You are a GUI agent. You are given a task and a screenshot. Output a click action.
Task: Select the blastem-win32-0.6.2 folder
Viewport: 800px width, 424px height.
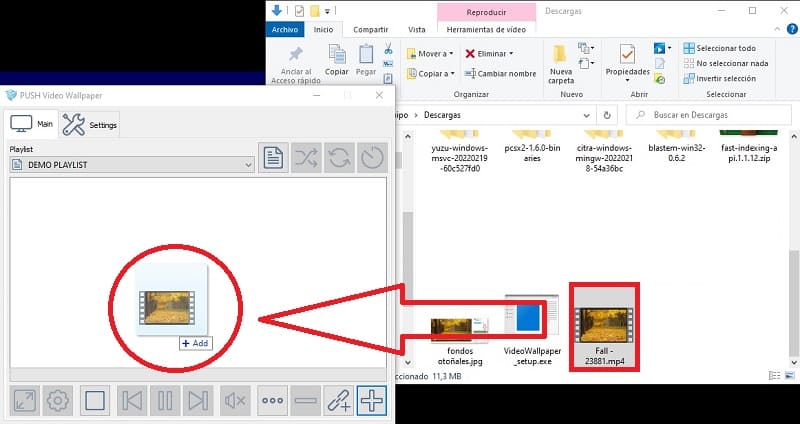click(676, 144)
